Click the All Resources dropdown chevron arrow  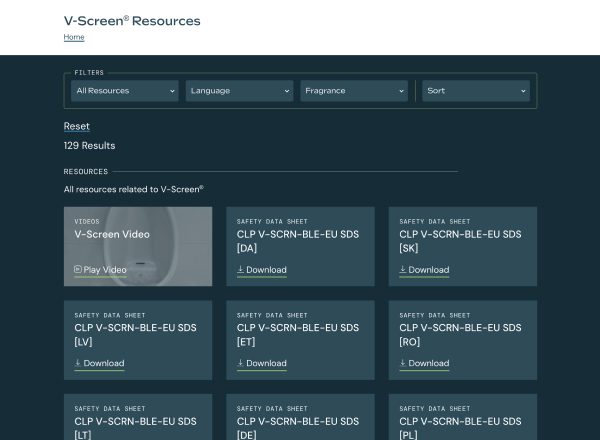[x=172, y=91]
